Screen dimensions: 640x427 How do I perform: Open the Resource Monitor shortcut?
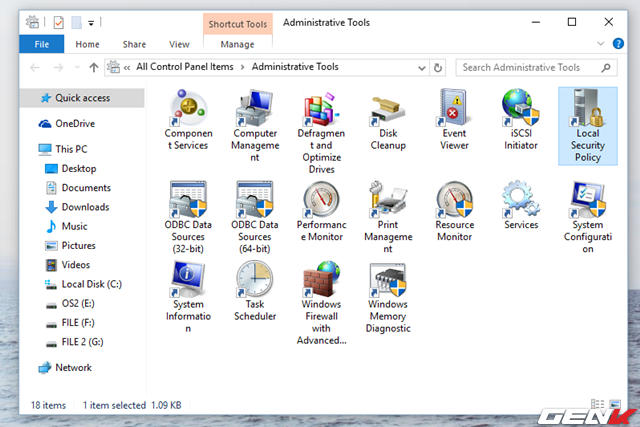[454, 211]
